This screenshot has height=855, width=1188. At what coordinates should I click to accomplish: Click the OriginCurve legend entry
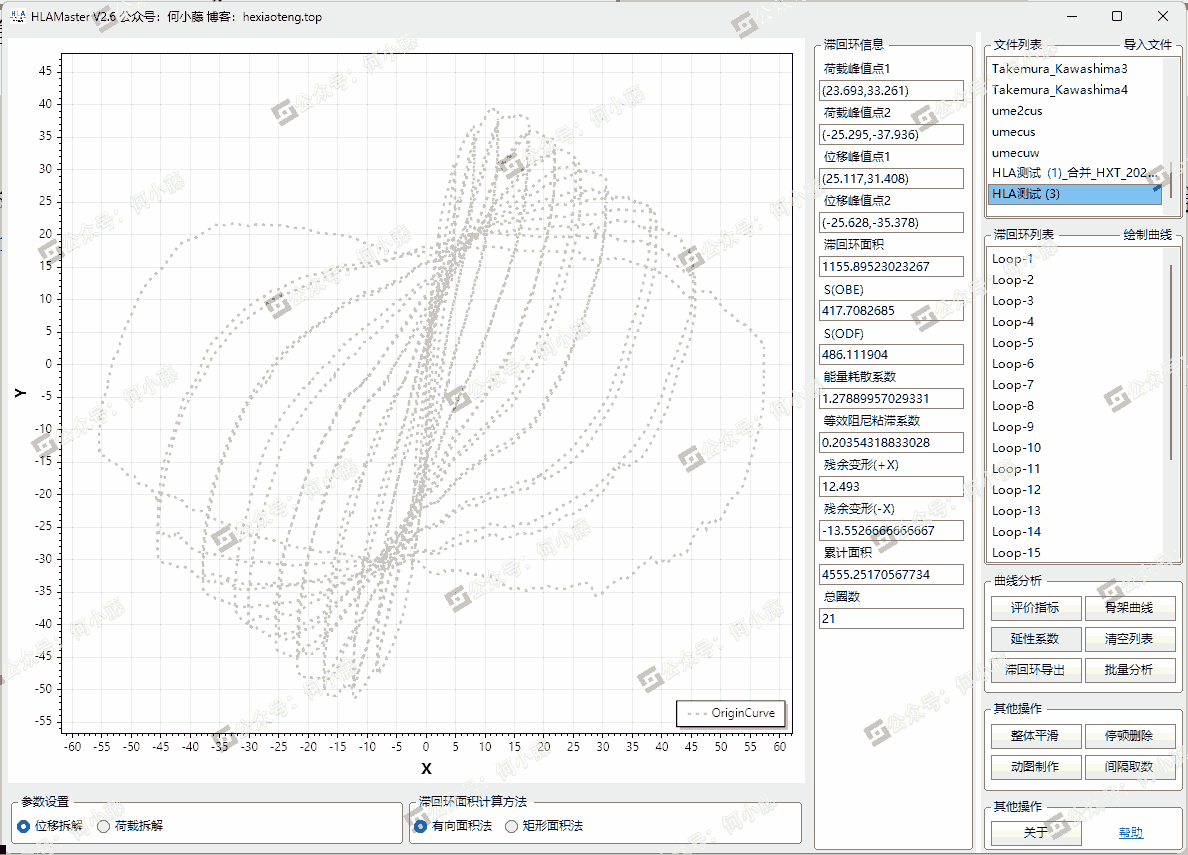(731, 714)
